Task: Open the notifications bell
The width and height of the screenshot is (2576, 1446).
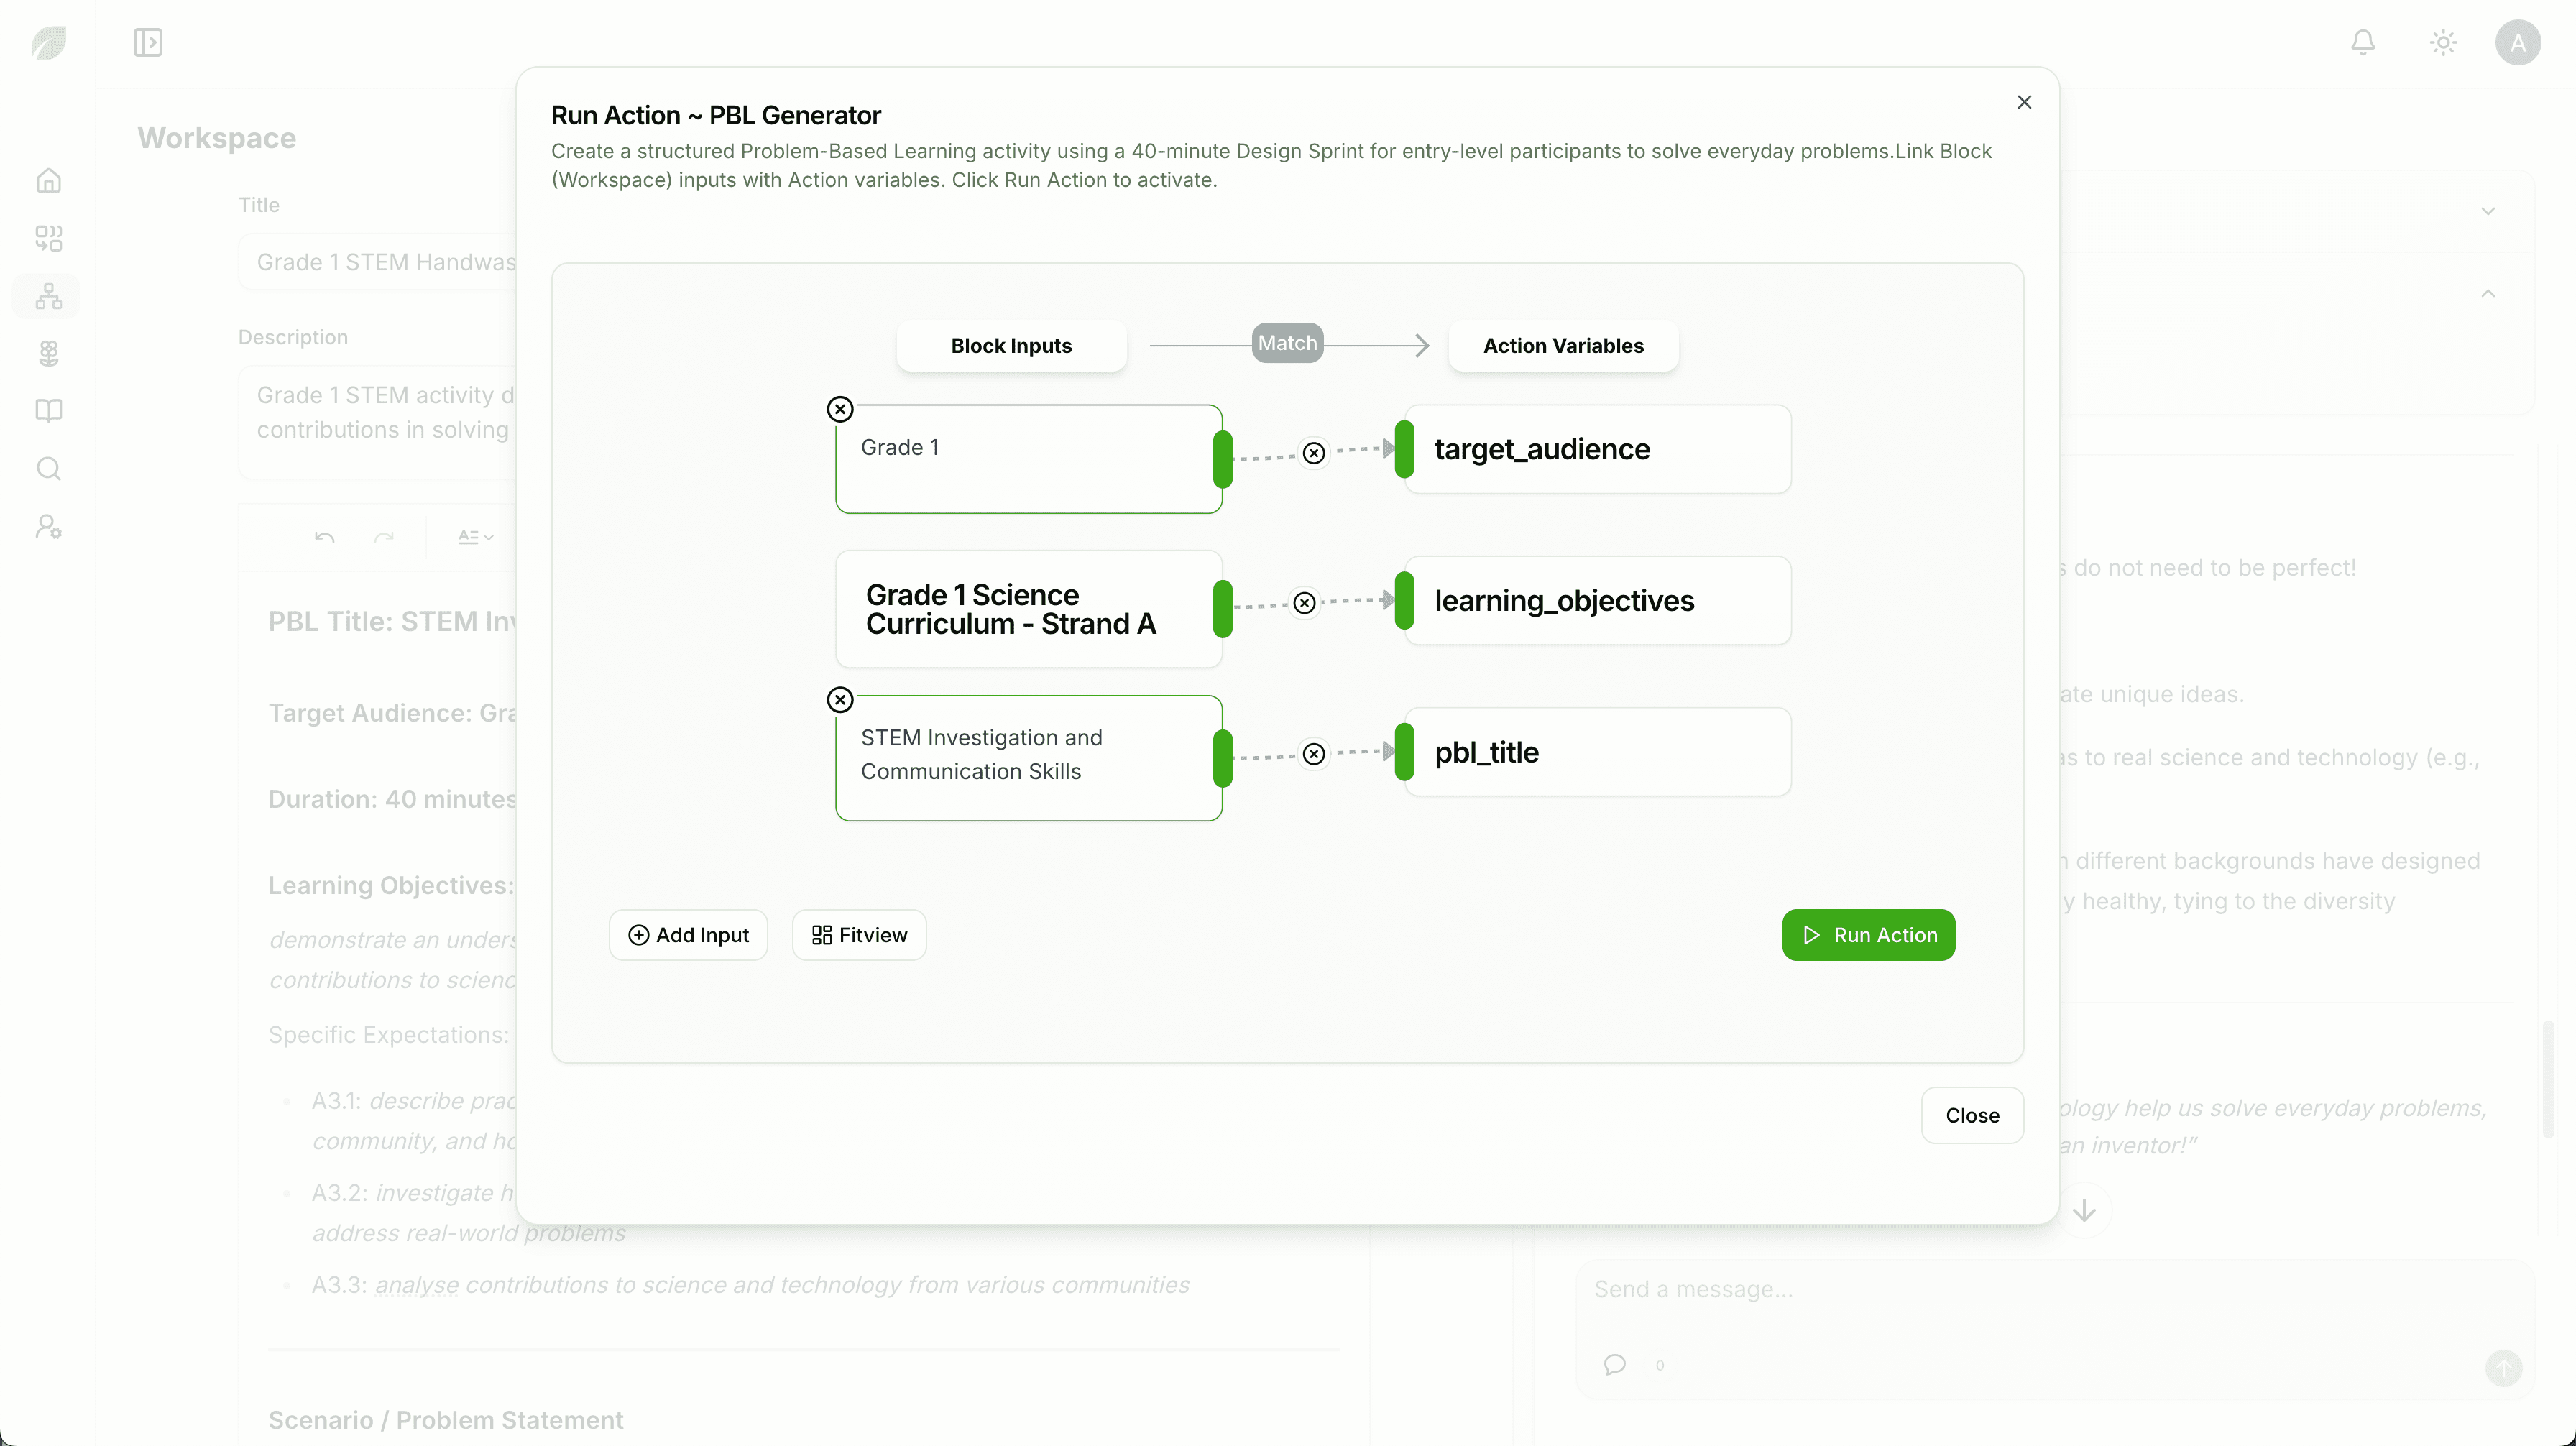Action: [2362, 42]
